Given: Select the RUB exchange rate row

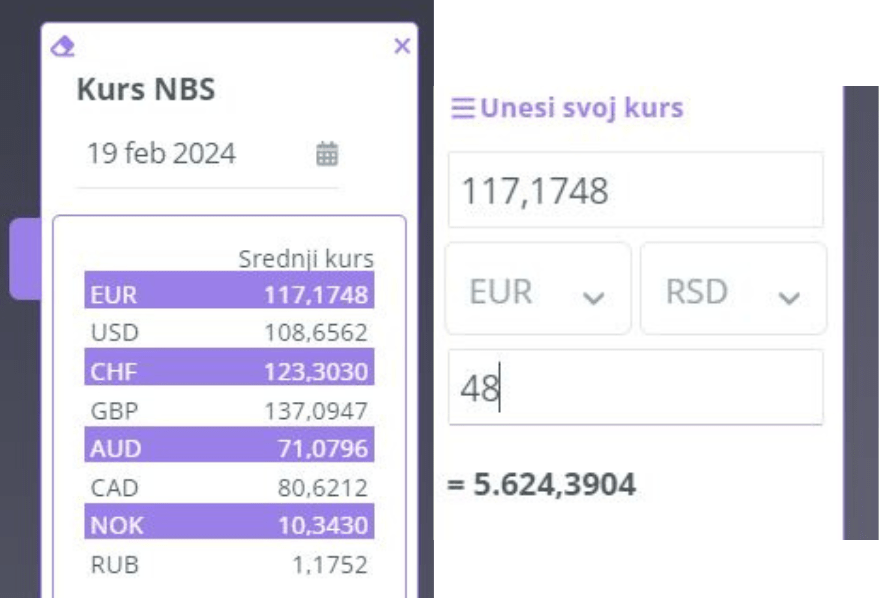Looking at the screenshot, I should click(229, 565).
